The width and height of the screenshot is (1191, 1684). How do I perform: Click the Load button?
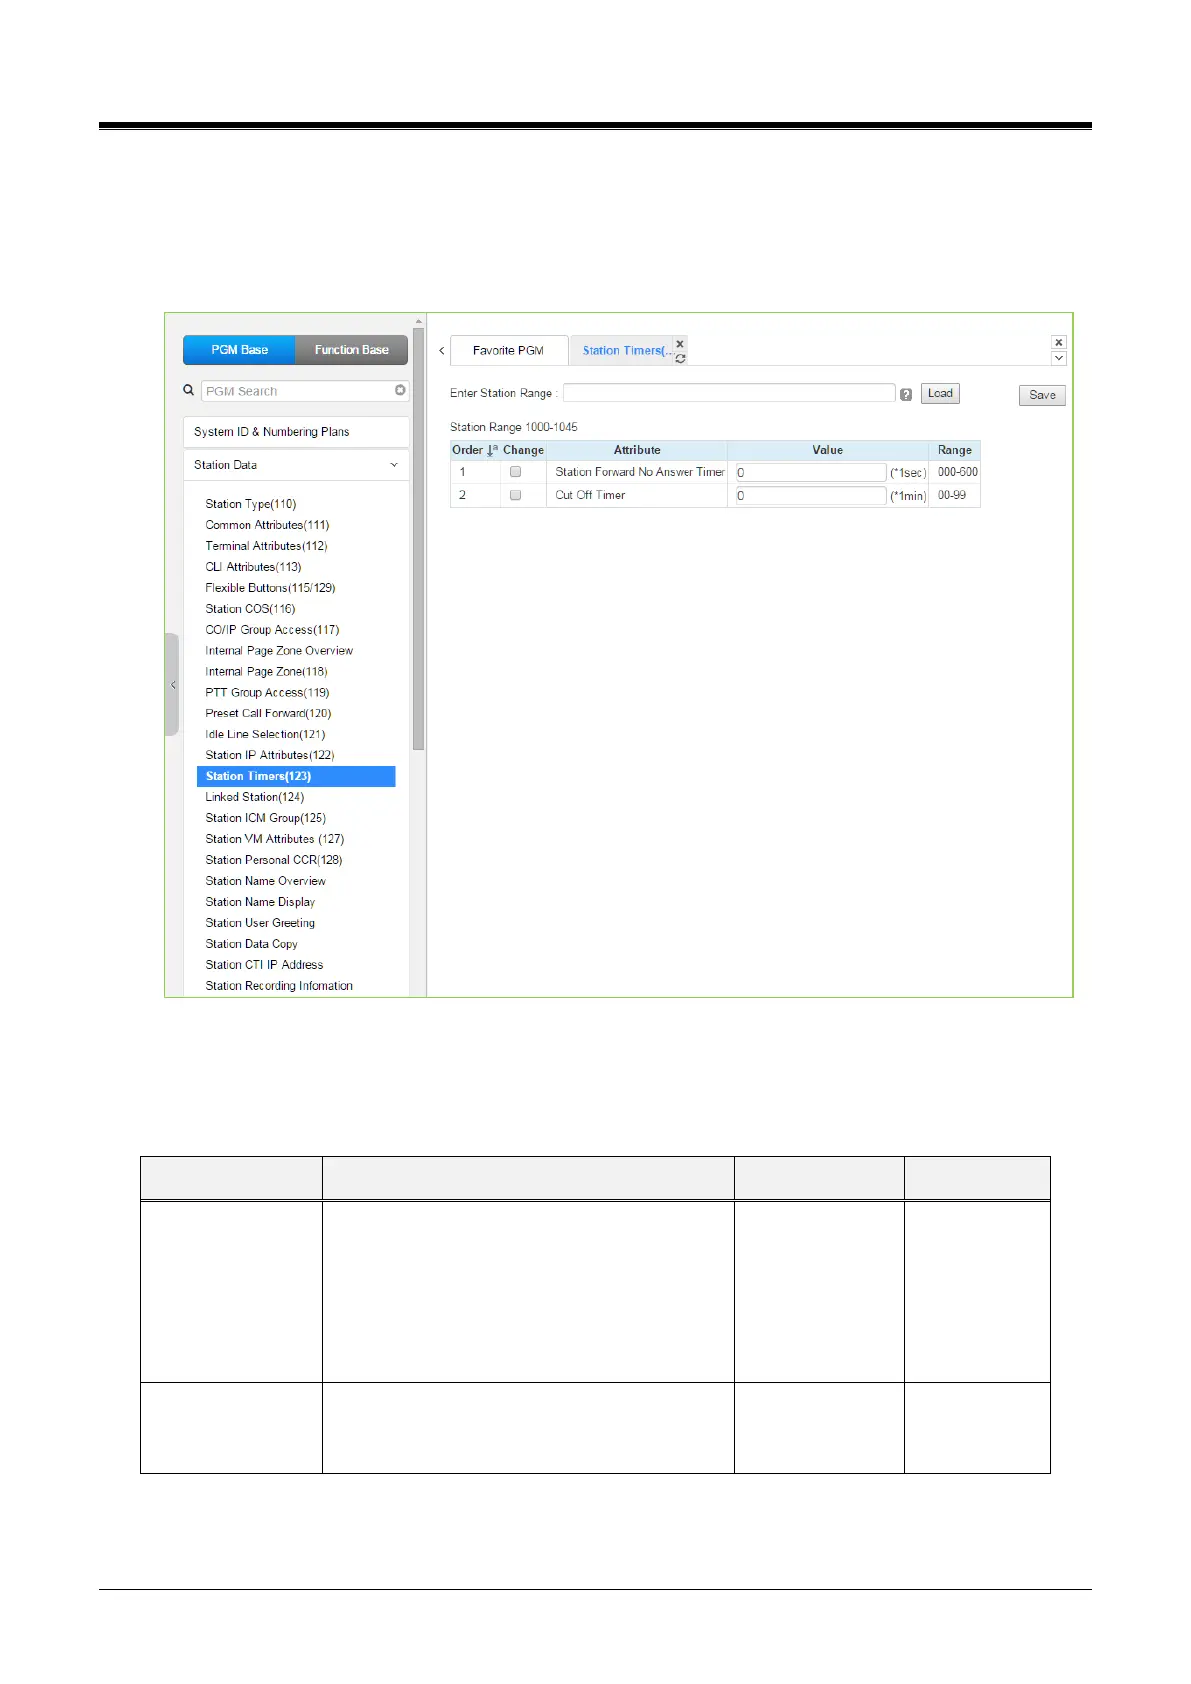(x=940, y=394)
